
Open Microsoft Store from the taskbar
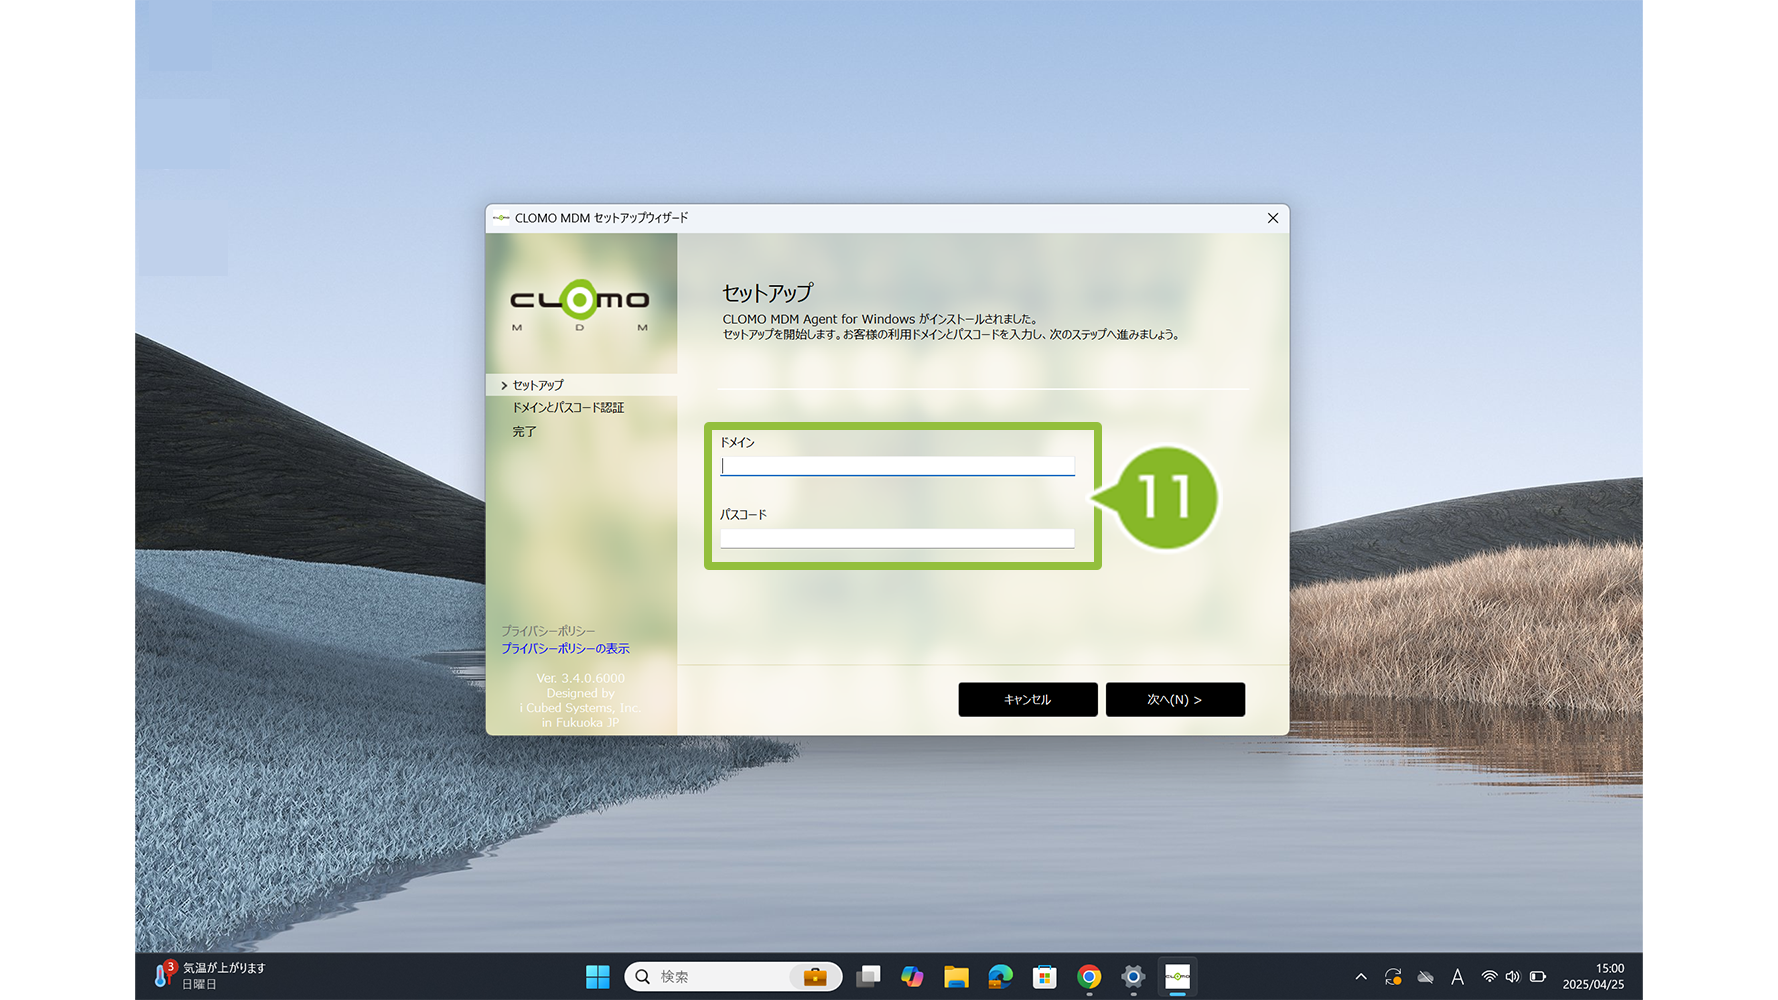coord(1045,977)
